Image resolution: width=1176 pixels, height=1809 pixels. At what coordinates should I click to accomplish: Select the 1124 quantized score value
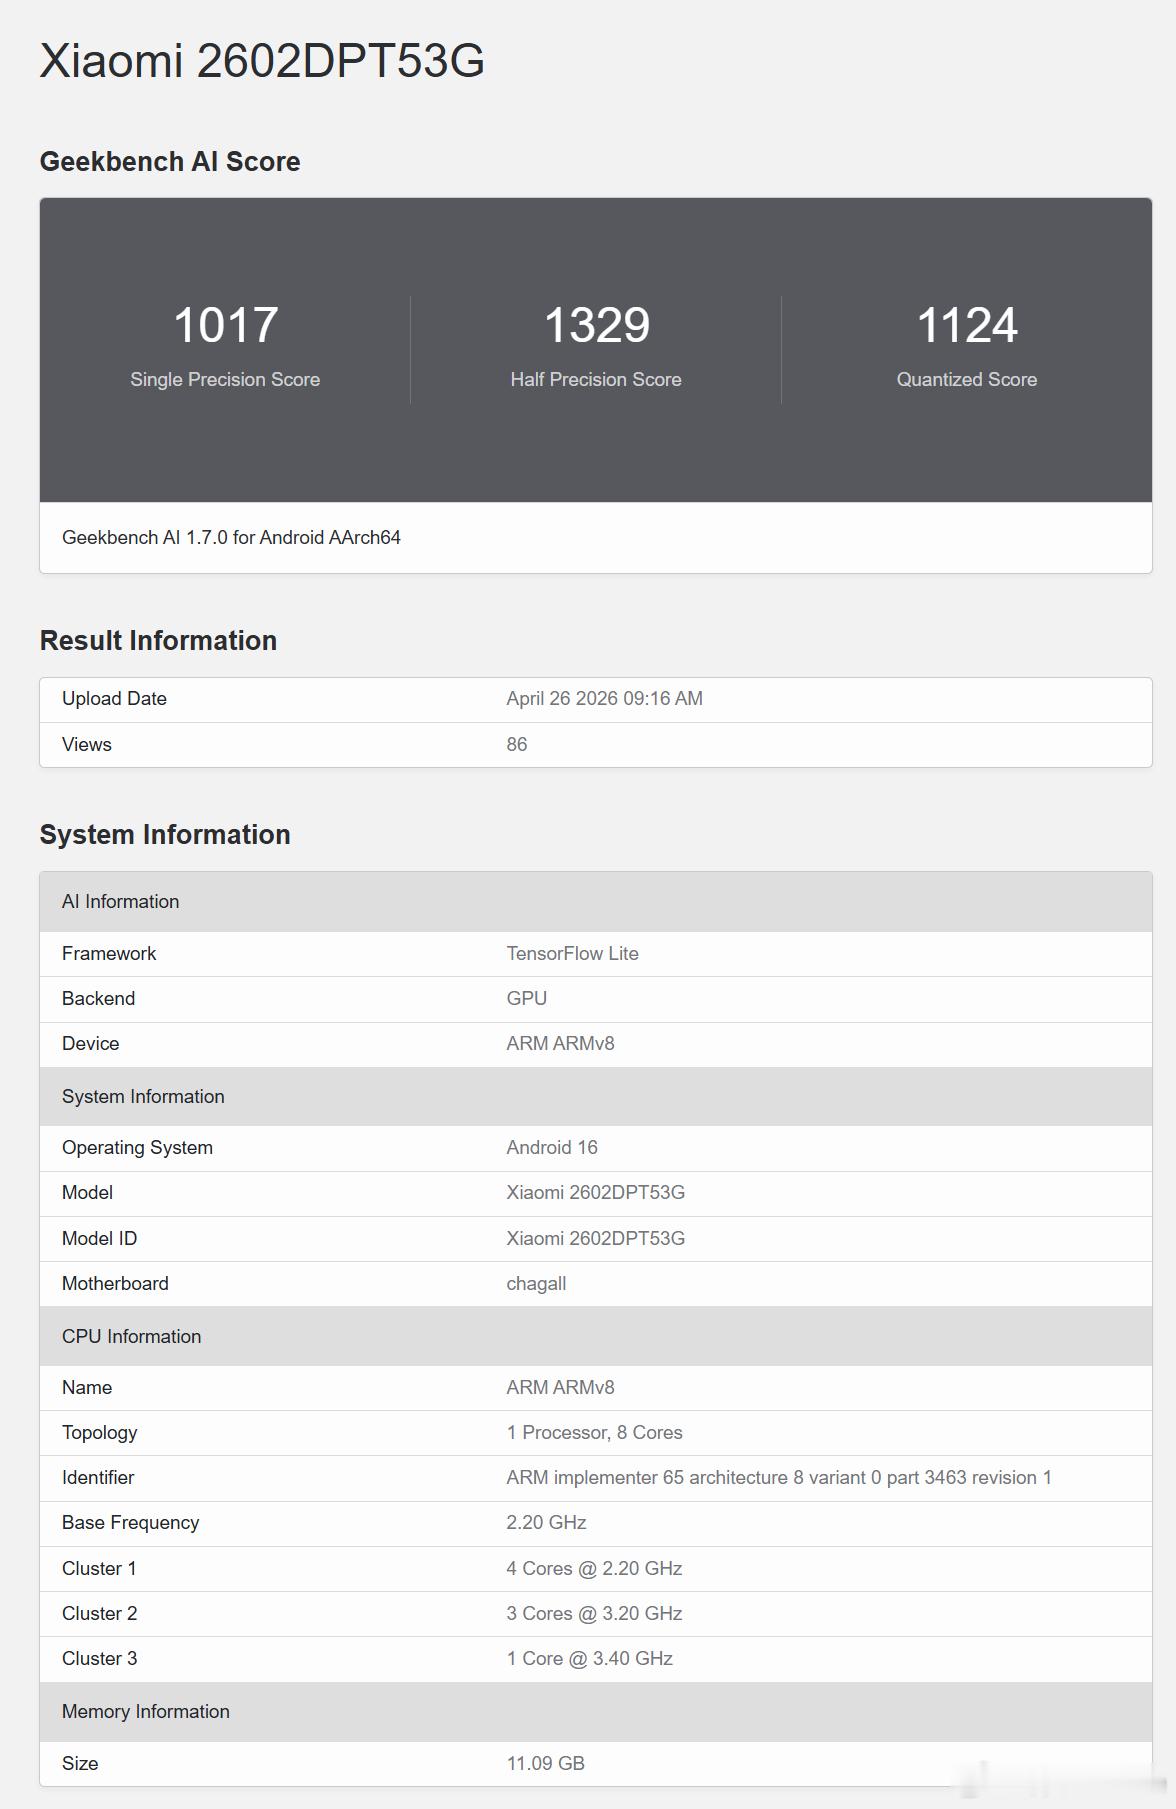(x=967, y=325)
